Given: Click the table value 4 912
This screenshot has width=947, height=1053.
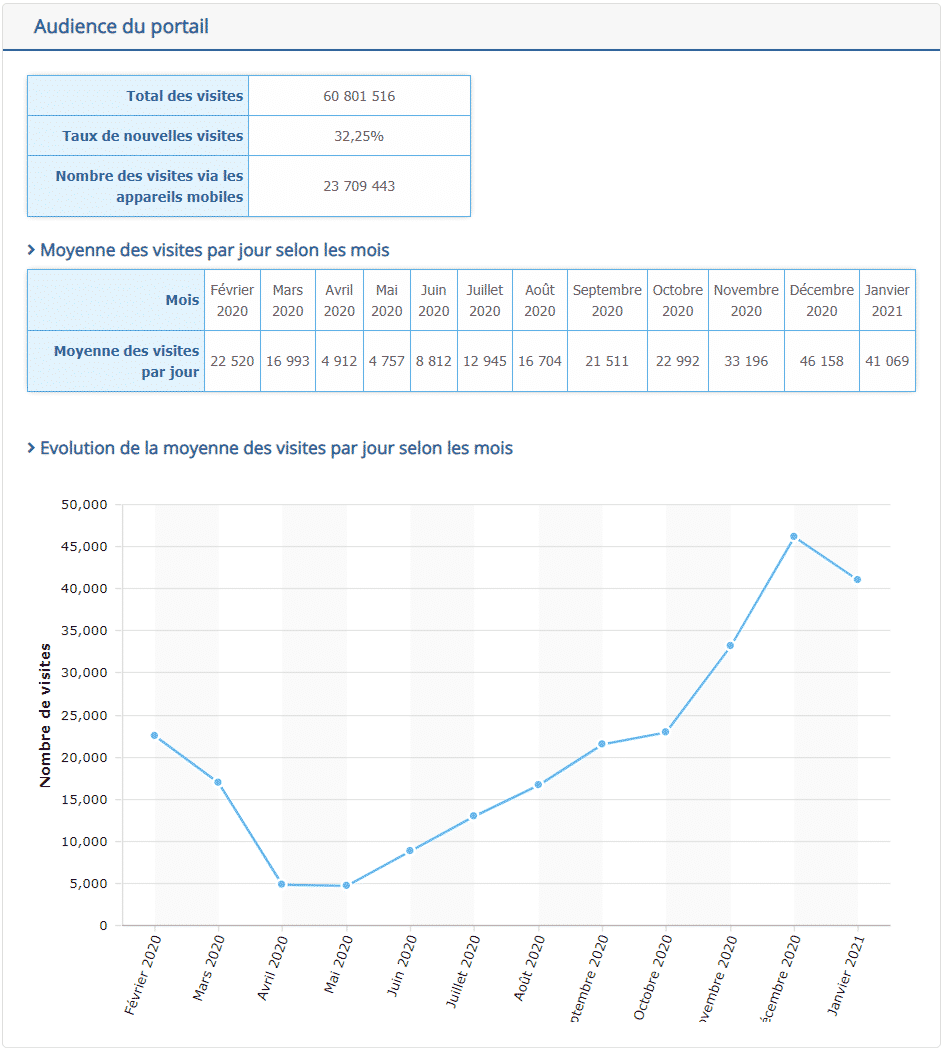Looking at the screenshot, I should pos(339,361).
